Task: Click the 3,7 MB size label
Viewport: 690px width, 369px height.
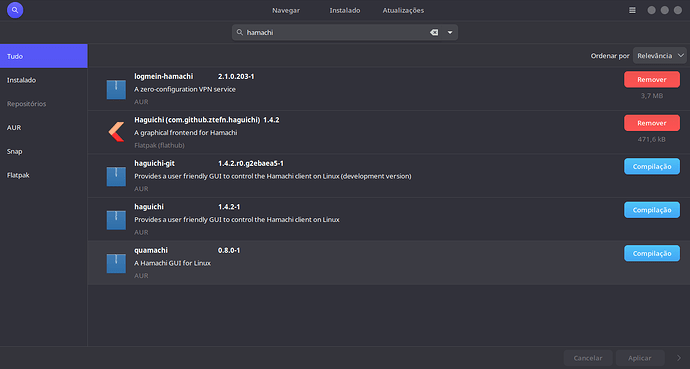Action: [652, 95]
